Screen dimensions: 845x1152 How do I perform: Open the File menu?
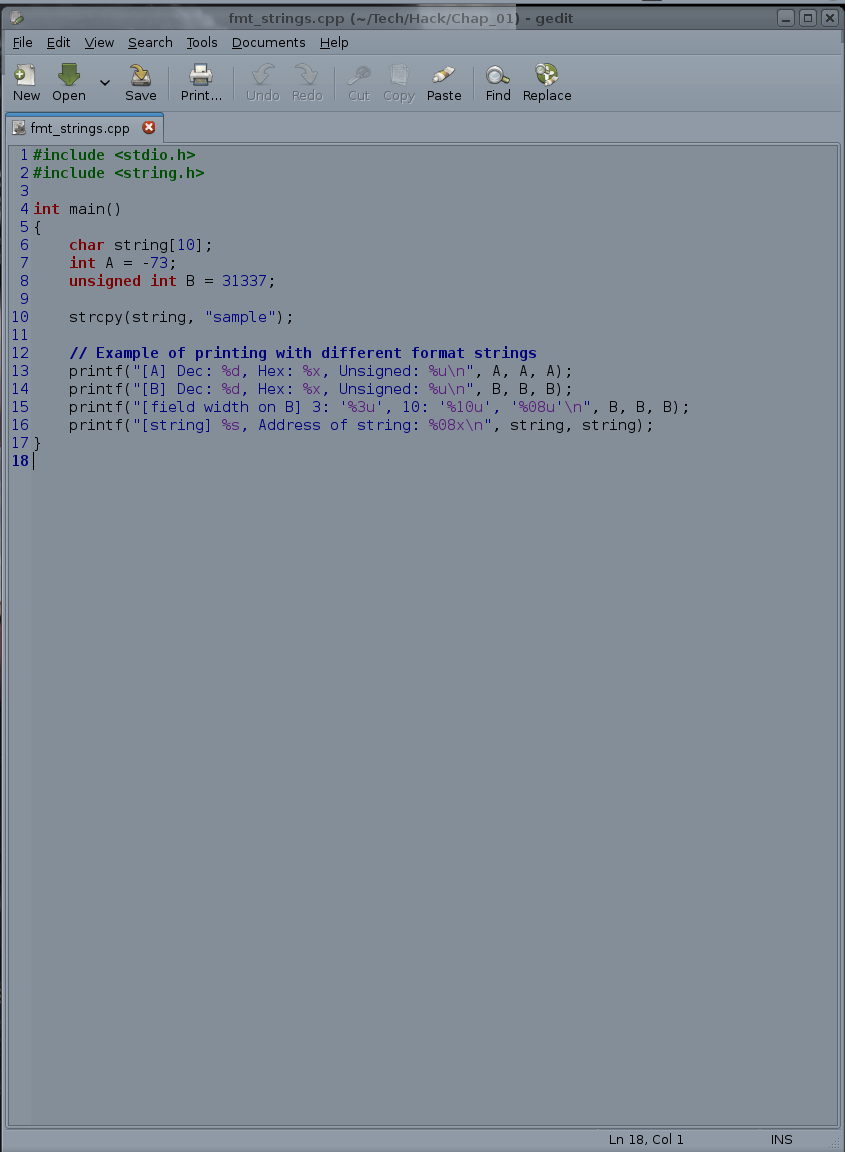[x=23, y=43]
